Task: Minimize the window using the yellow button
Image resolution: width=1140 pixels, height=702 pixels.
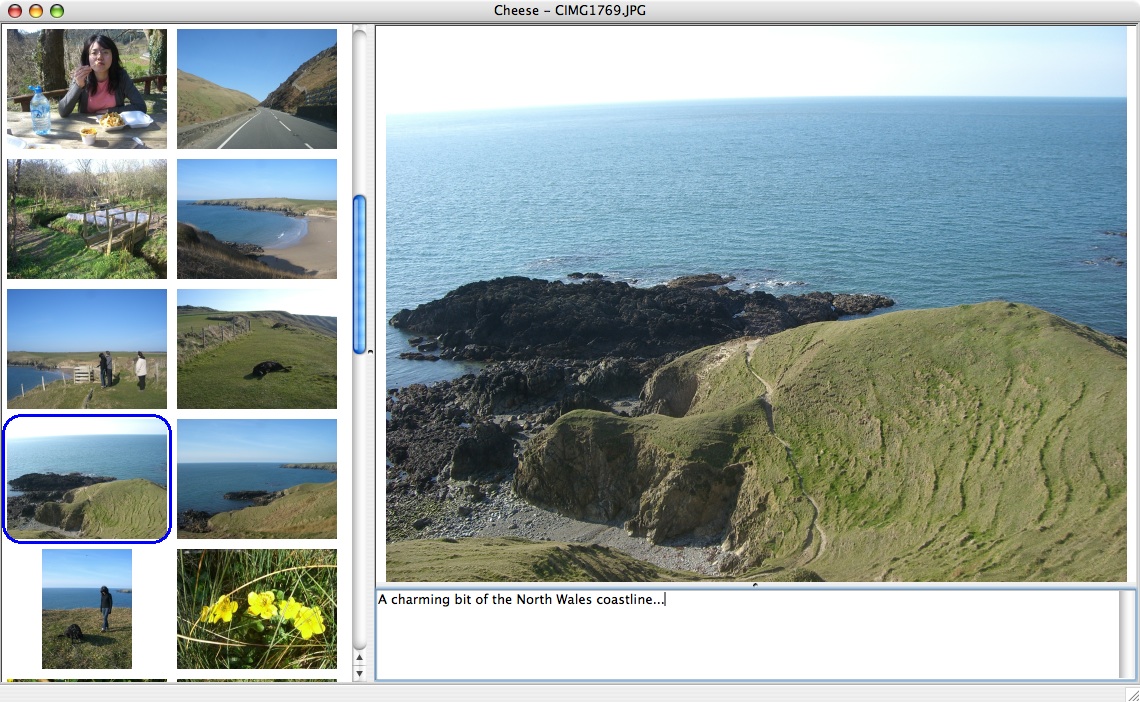Action: coord(36,11)
